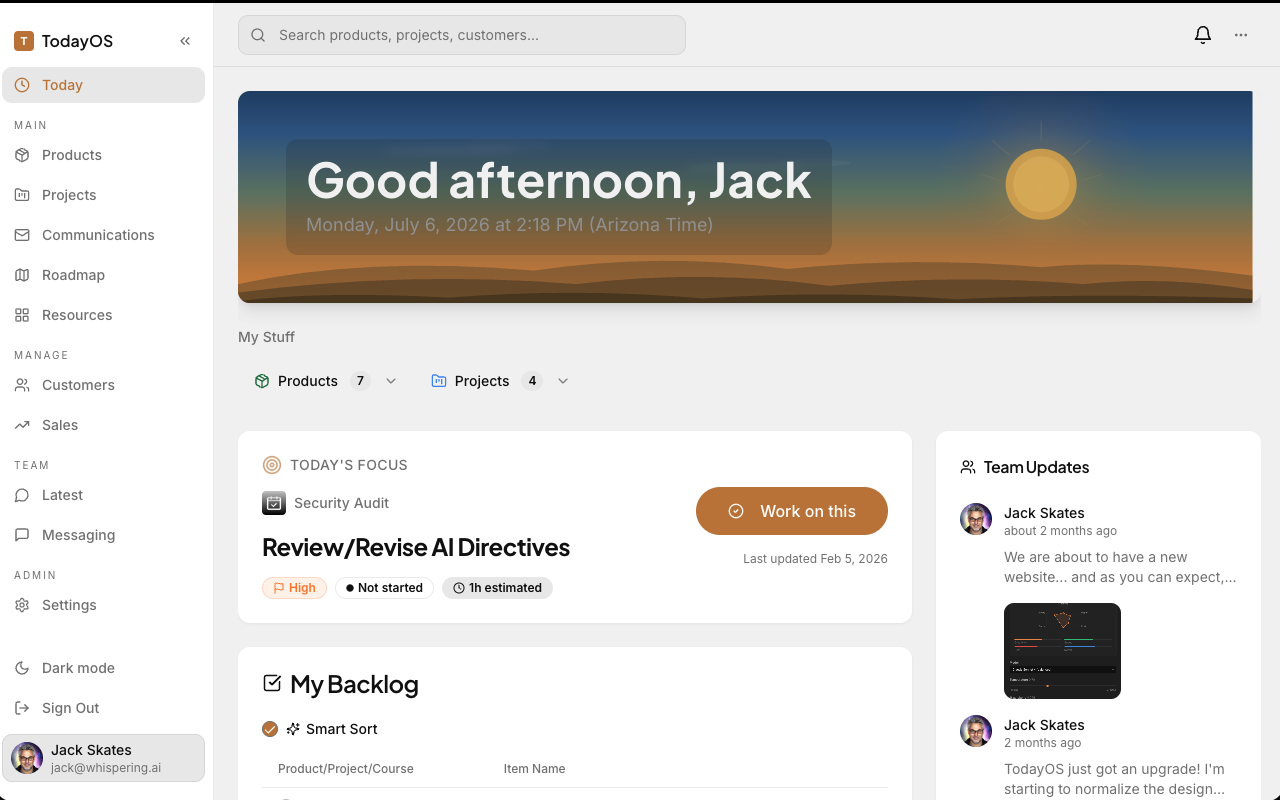Open notifications bell icon
1280x800 pixels.
[1203, 35]
